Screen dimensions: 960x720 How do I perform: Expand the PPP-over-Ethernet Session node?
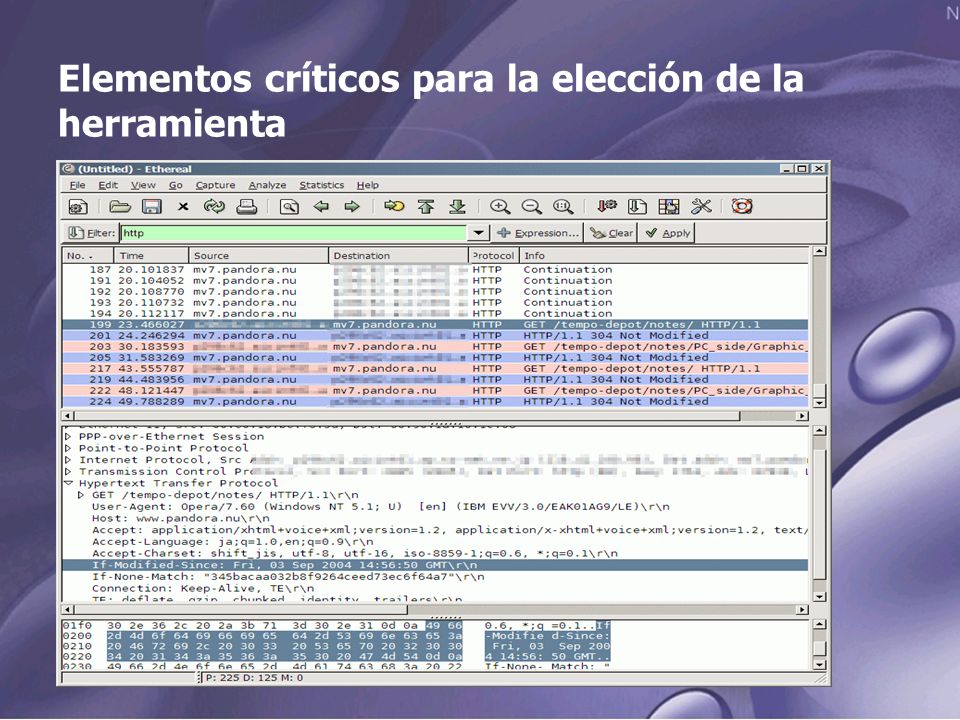(68, 437)
